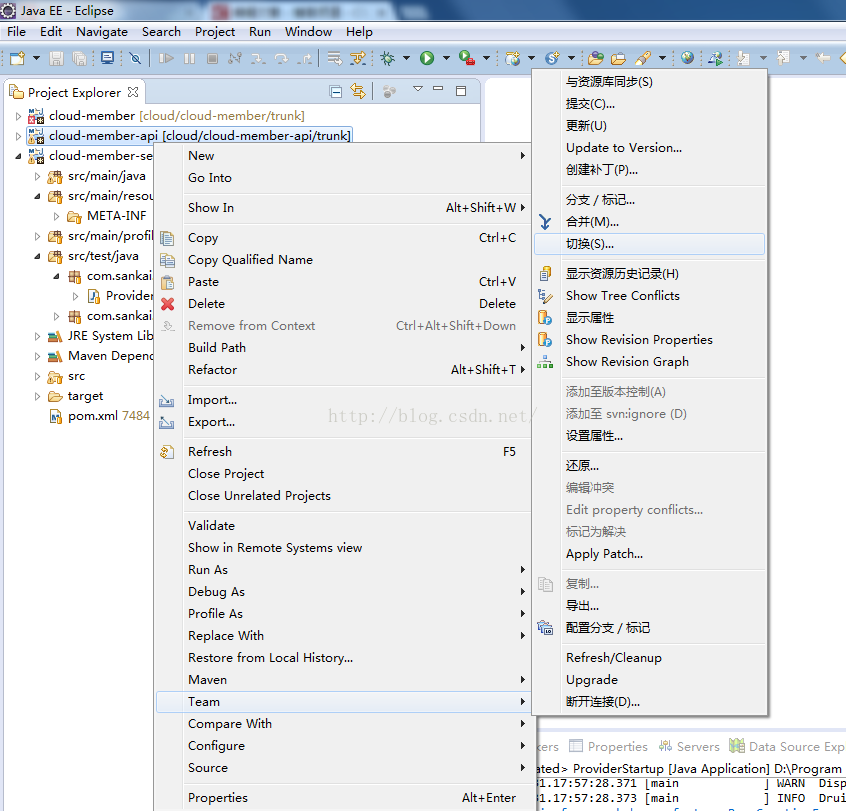Select Apply Patch... in Team submenu
This screenshot has height=811, width=846.
pyautogui.click(x=649, y=554)
